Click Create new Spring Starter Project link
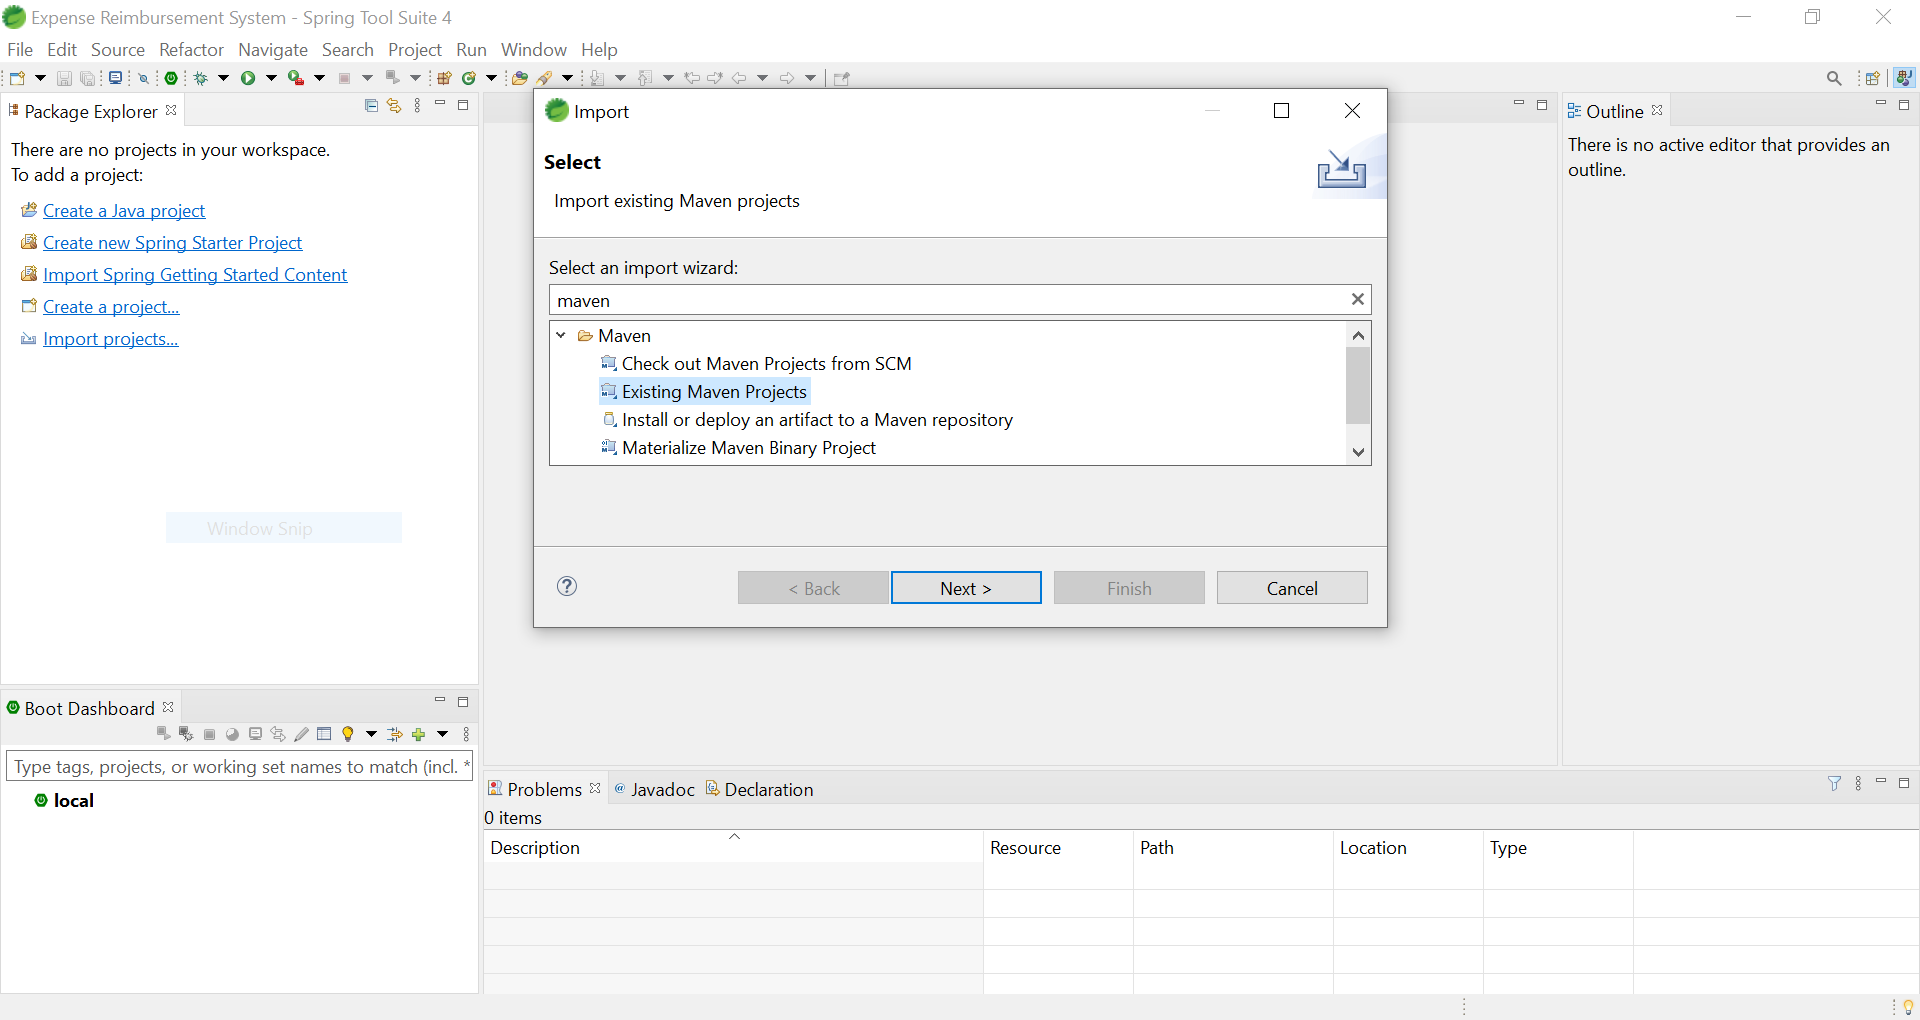The image size is (1920, 1020). click(172, 243)
